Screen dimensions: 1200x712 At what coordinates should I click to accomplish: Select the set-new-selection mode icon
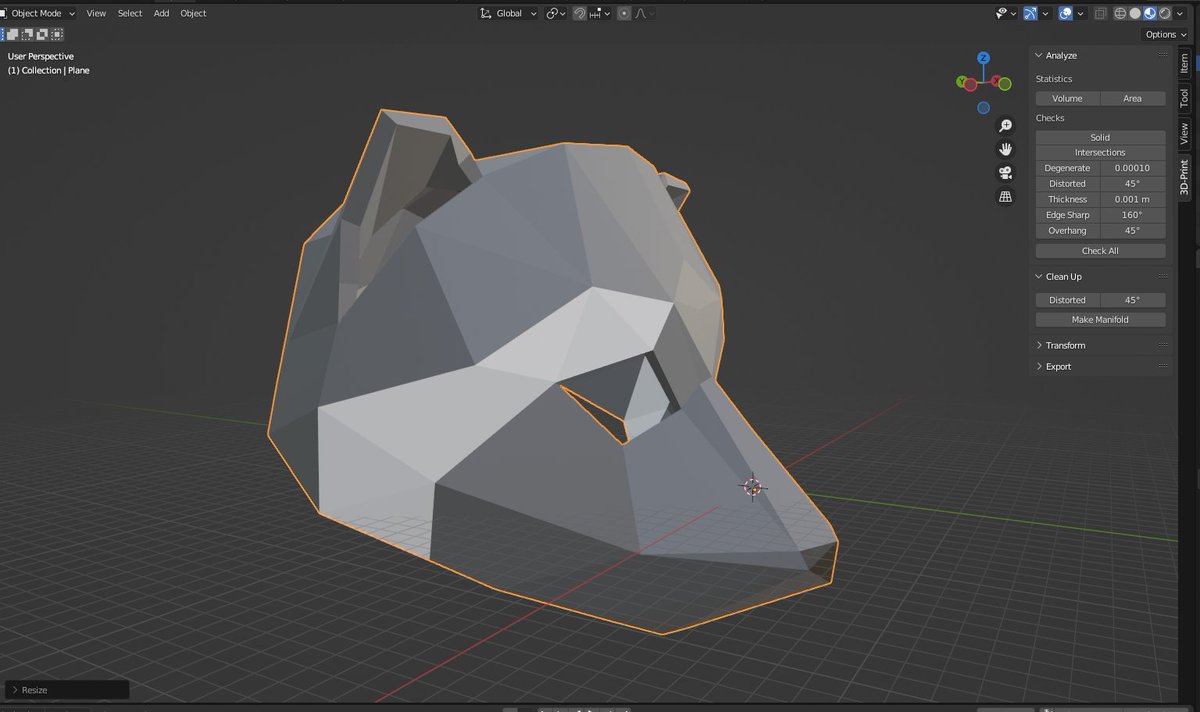coord(3,34)
